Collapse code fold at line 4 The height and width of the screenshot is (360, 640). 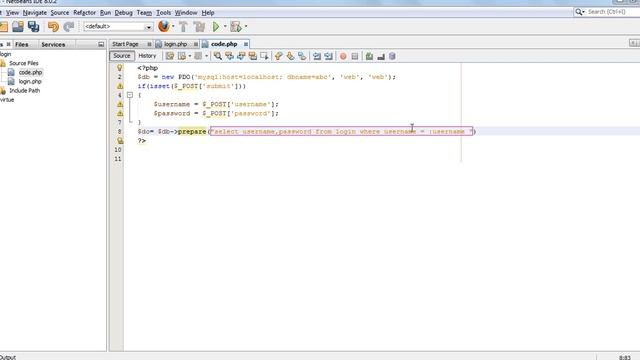(x=130, y=95)
